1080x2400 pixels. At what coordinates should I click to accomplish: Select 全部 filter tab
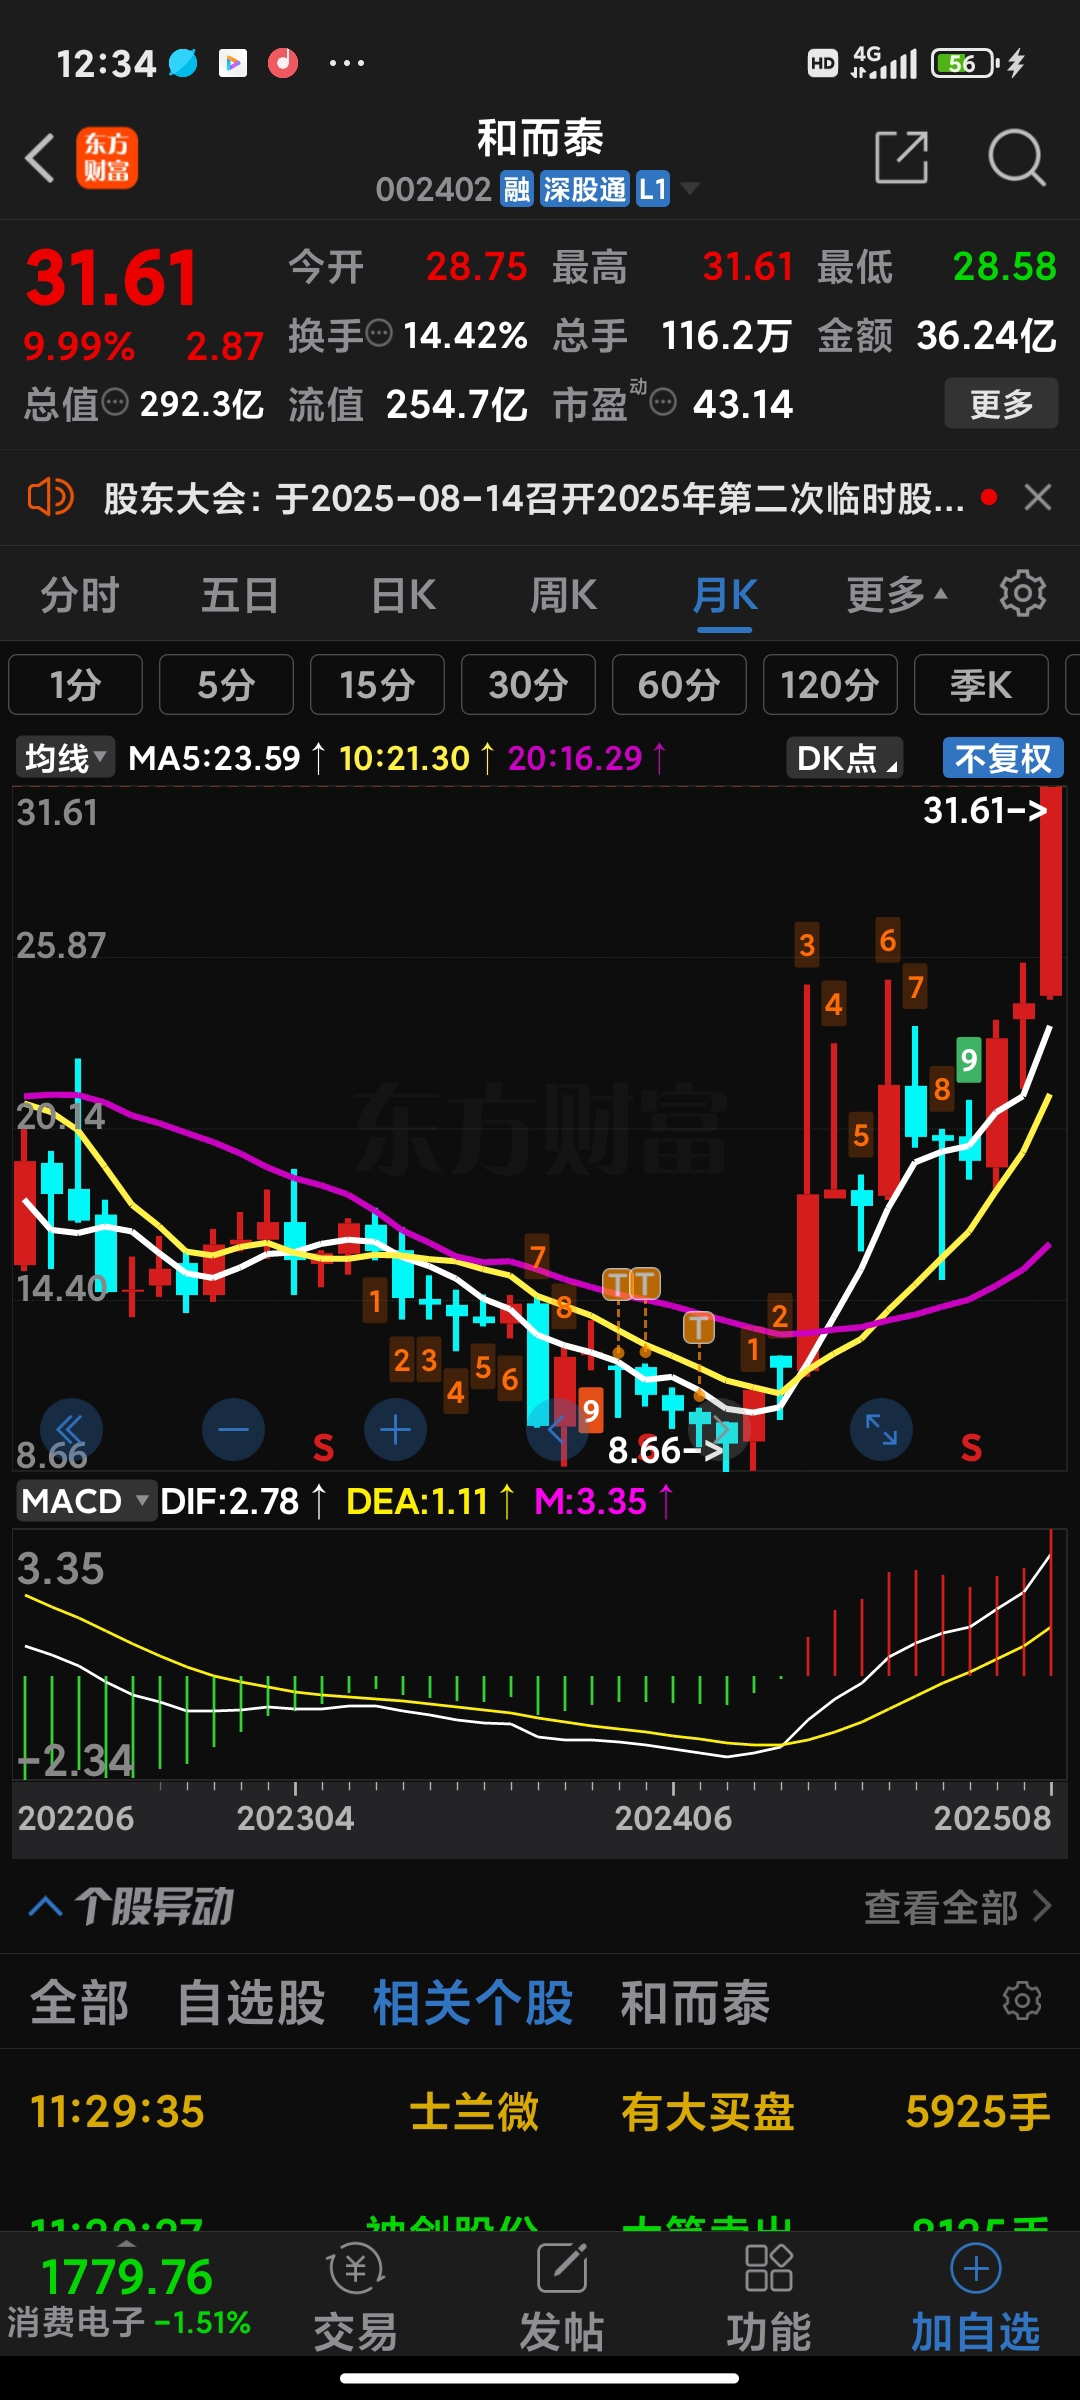coord(80,2002)
